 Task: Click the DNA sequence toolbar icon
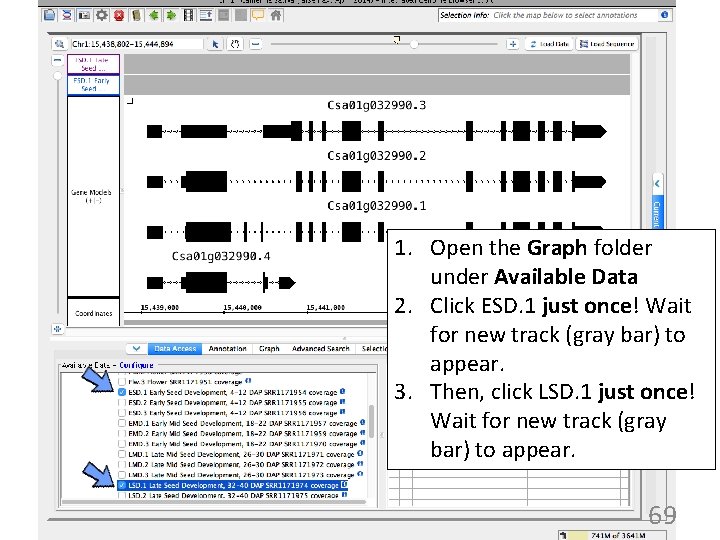[x=67, y=15]
